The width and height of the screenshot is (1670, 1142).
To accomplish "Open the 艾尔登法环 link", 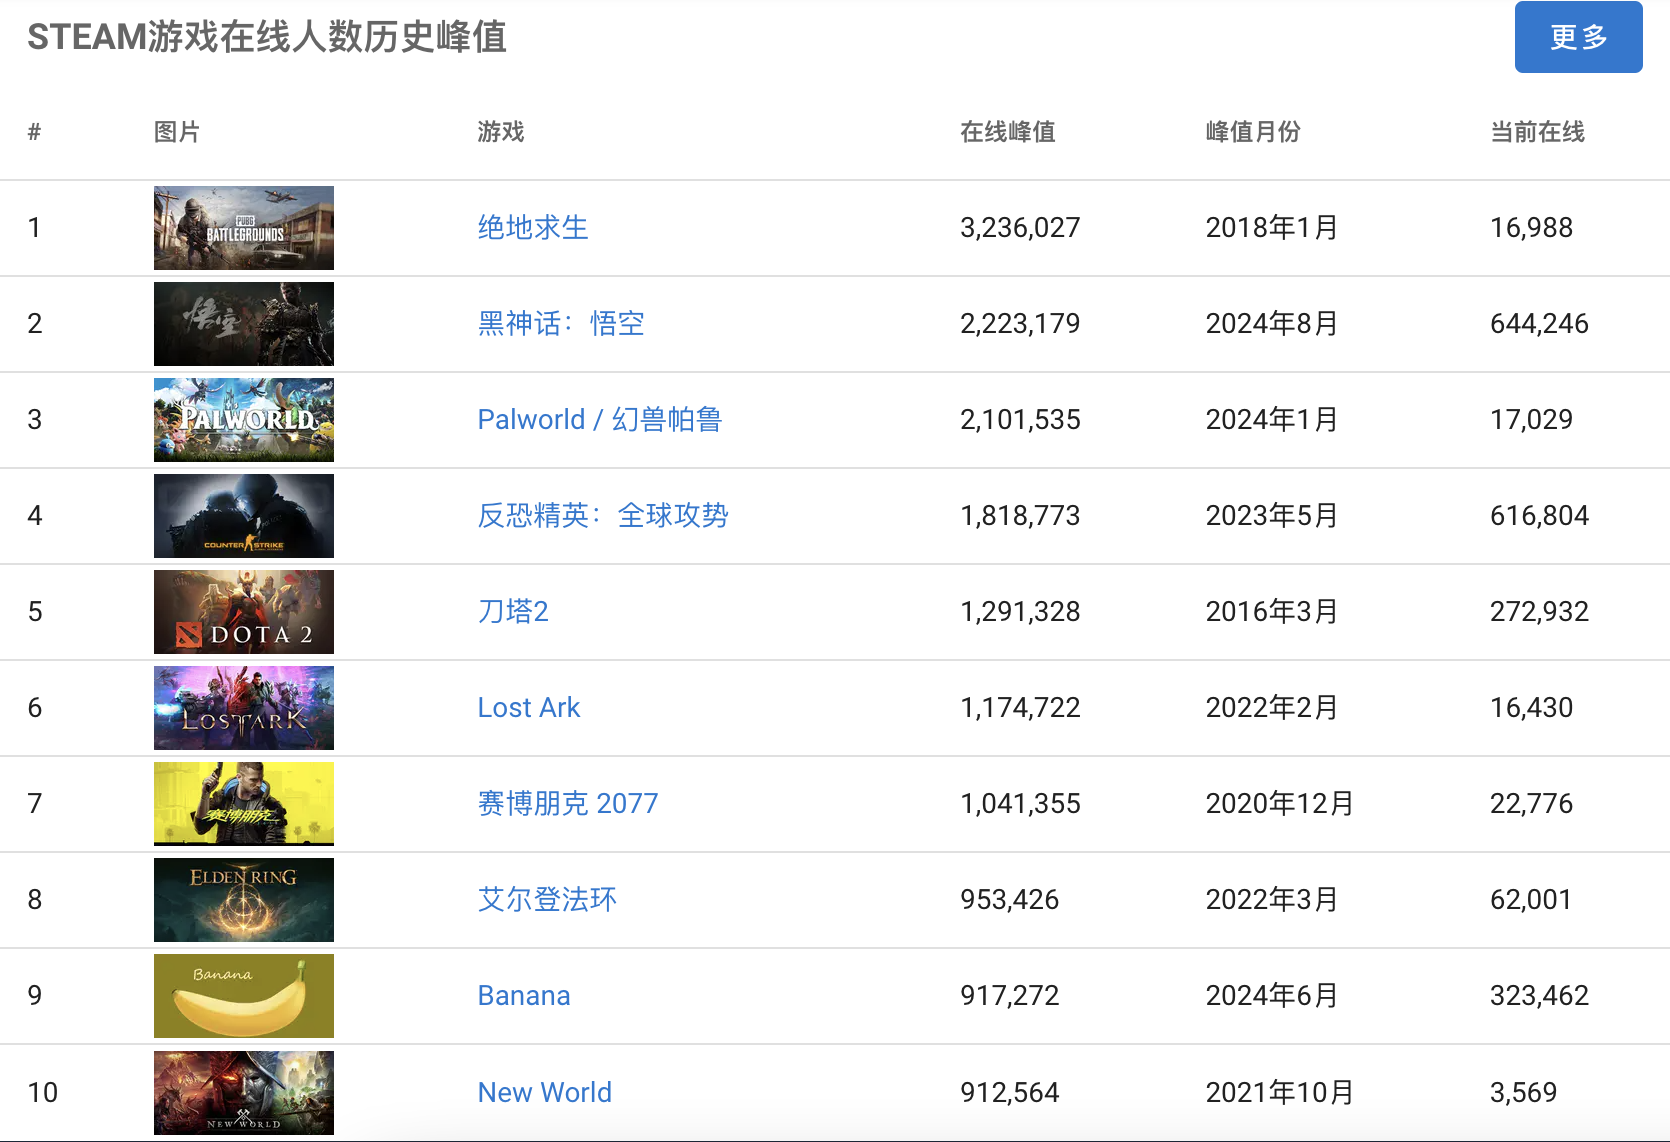I will click(x=545, y=899).
